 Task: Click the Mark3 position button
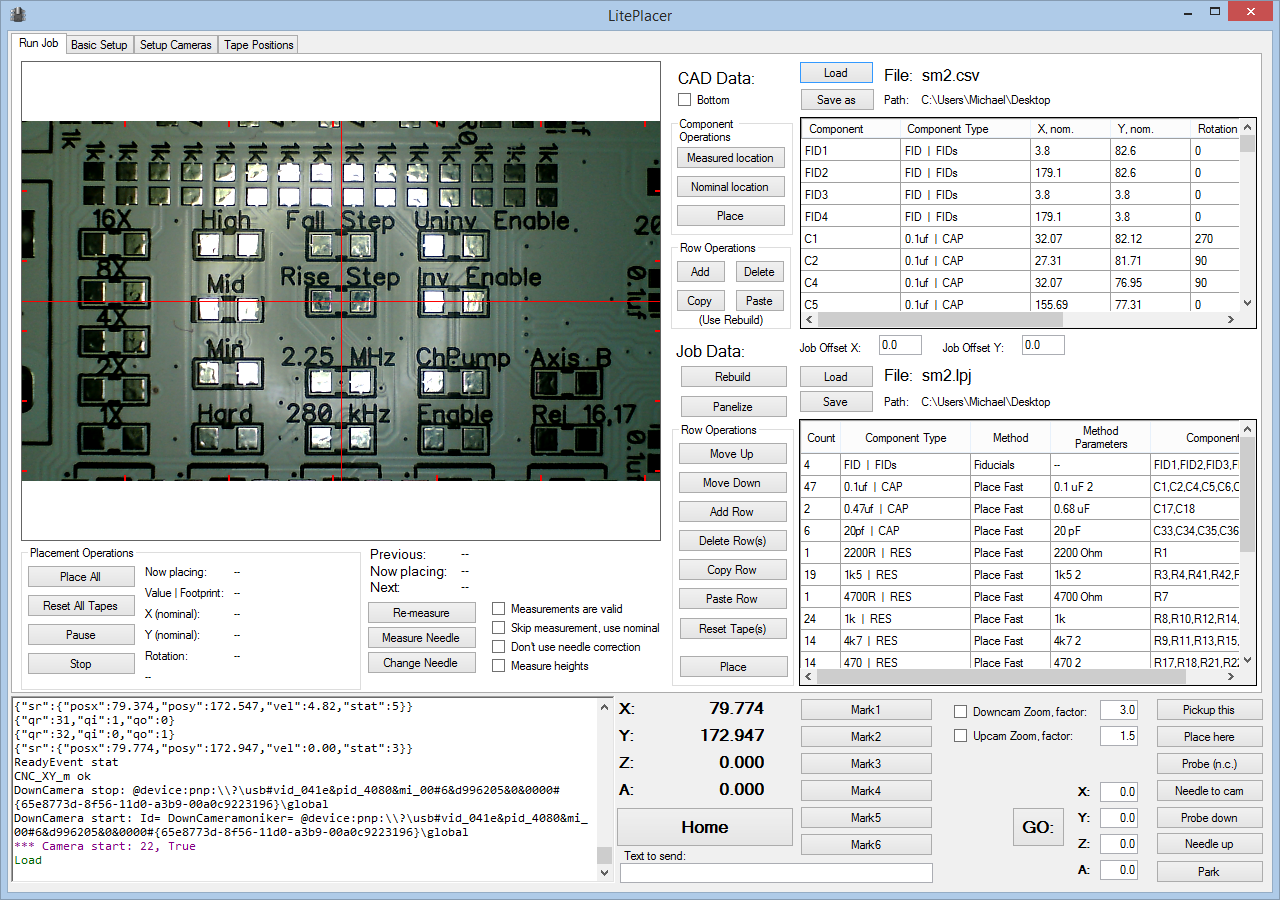pyautogui.click(x=865, y=764)
